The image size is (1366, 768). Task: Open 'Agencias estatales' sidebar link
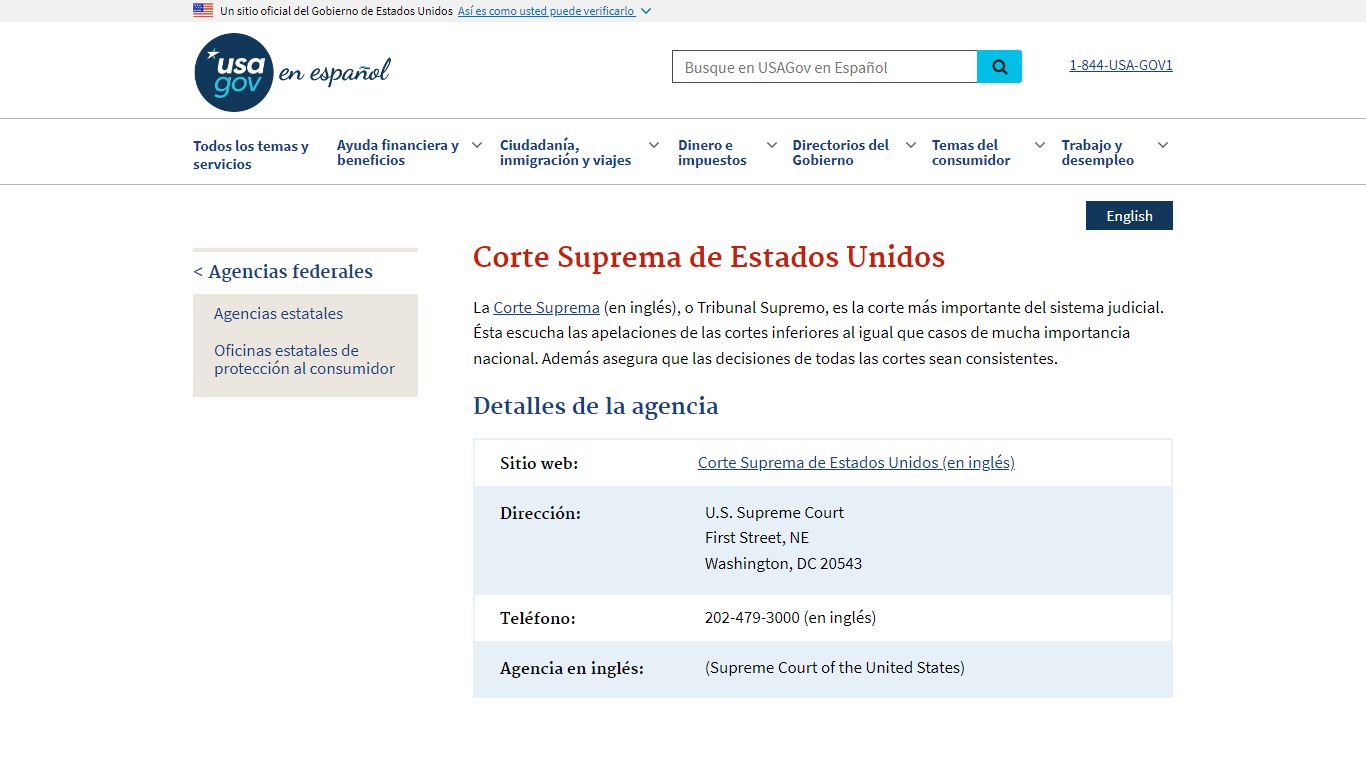click(x=278, y=313)
